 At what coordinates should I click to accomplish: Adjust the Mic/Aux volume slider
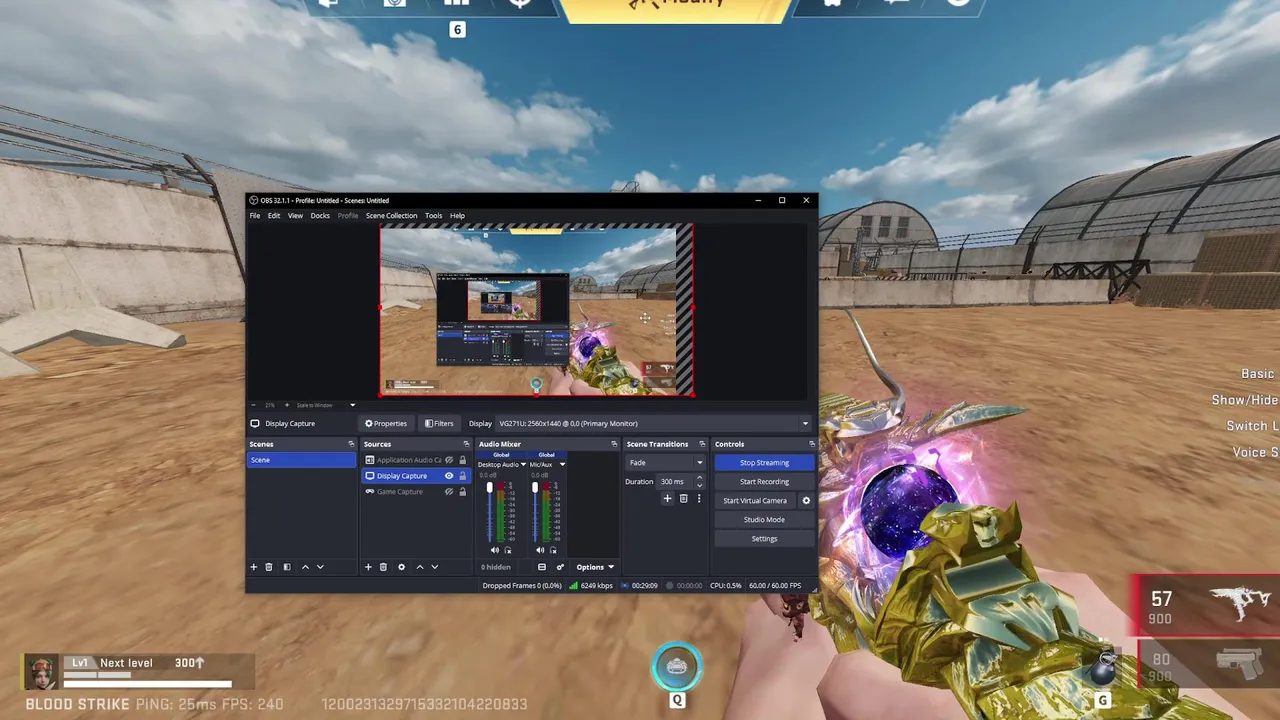click(535, 511)
